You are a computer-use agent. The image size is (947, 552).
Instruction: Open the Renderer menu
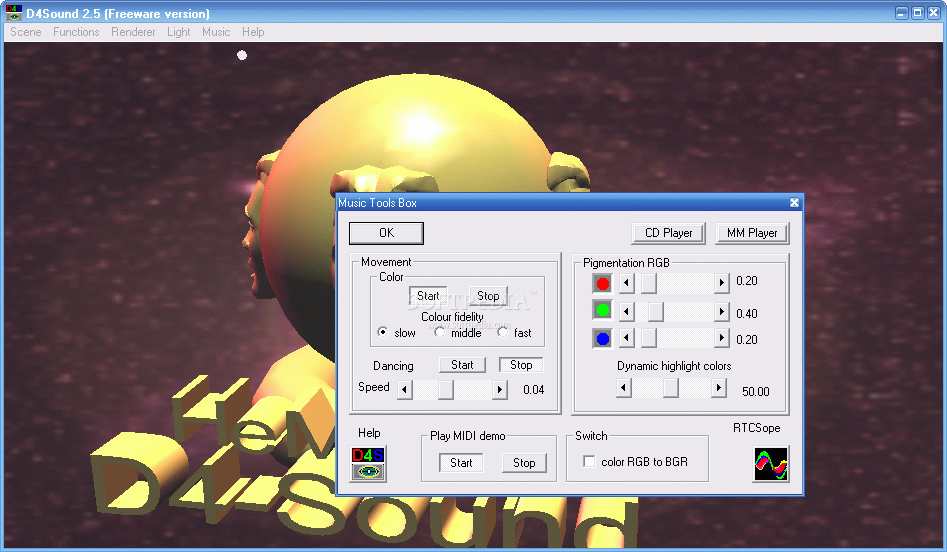coord(133,32)
